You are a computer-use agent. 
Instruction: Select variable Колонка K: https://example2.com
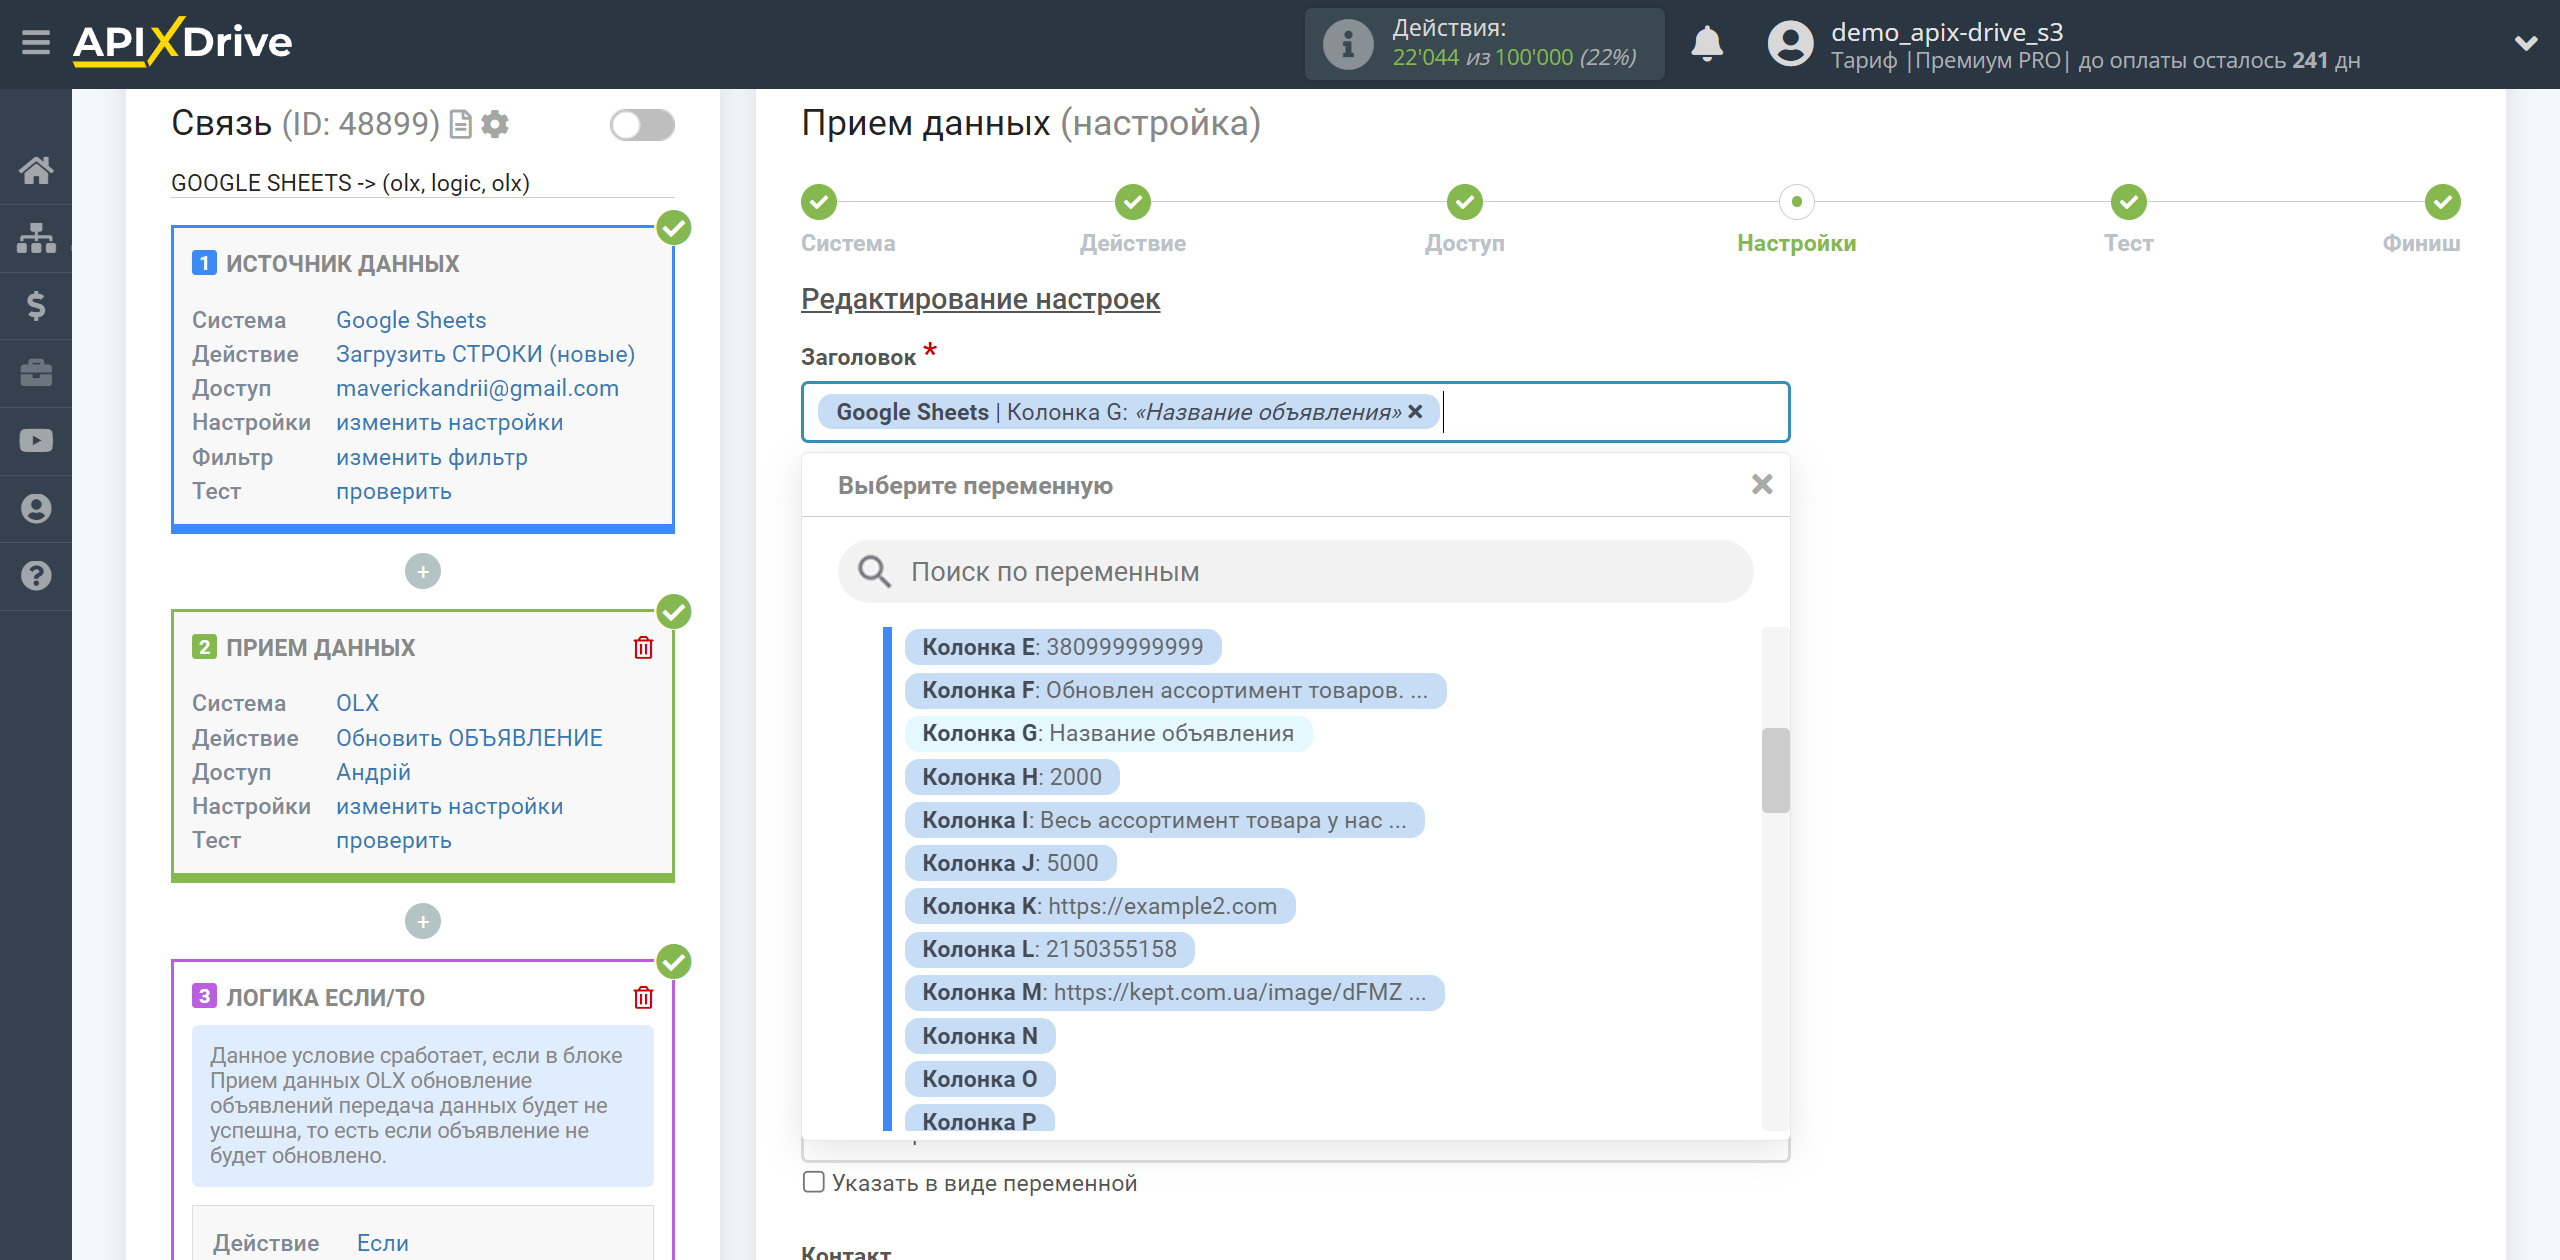tap(1100, 906)
